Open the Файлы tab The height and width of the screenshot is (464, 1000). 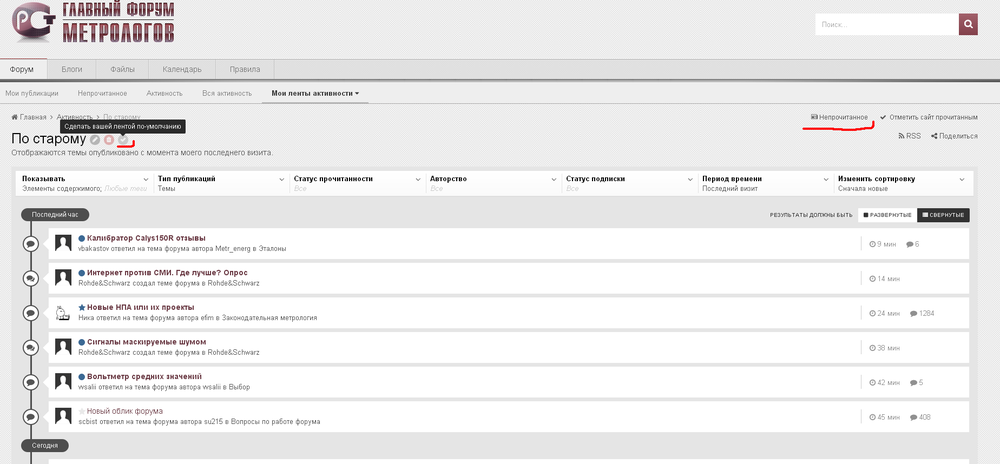tap(122, 69)
